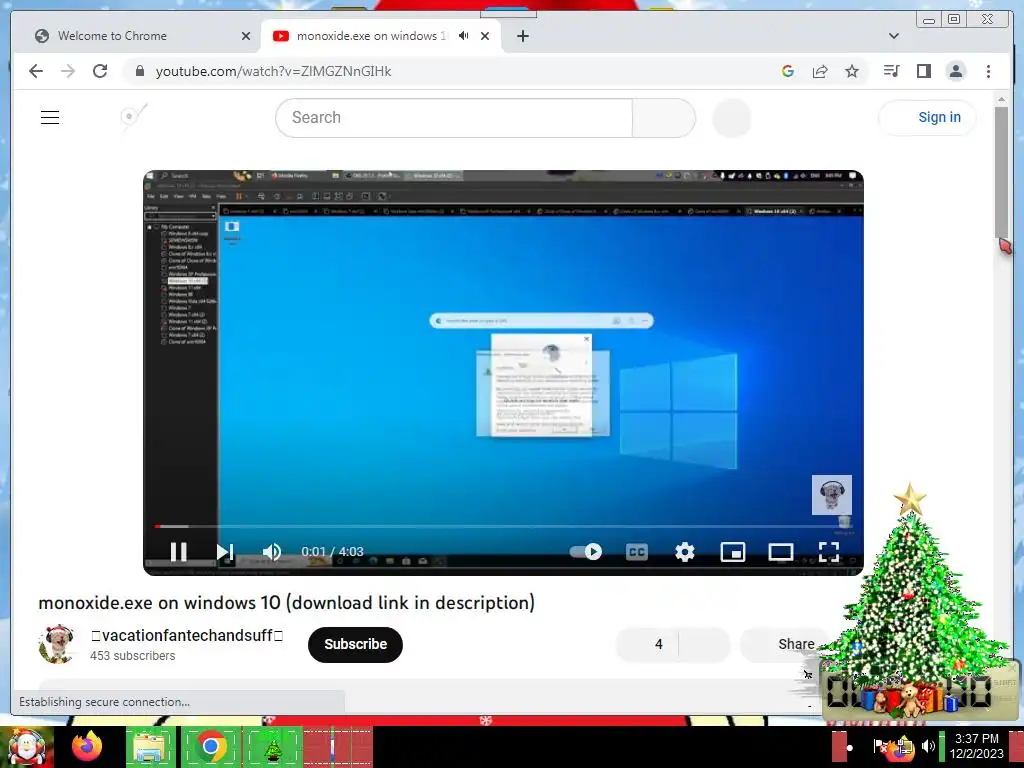Open the Santa Start button on taskbar
Screen dimensions: 1024x768
click(x=27, y=747)
